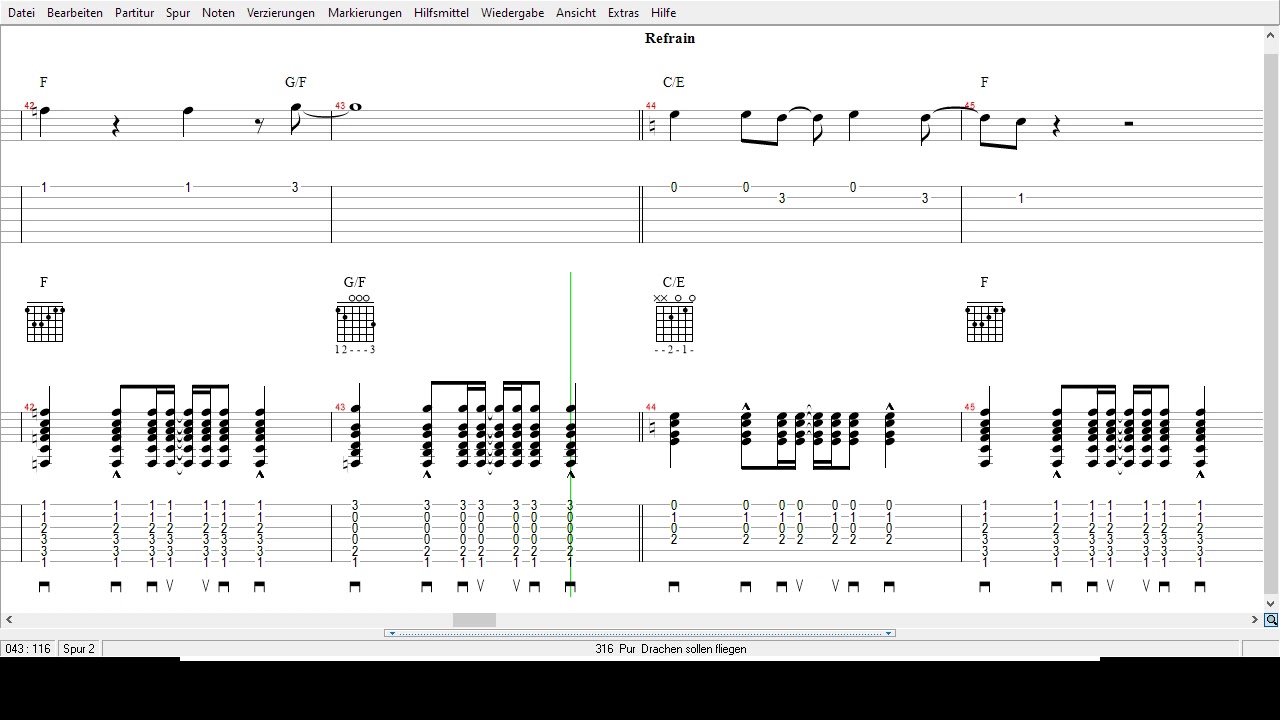Open the Verzierungen menu

coord(281,13)
